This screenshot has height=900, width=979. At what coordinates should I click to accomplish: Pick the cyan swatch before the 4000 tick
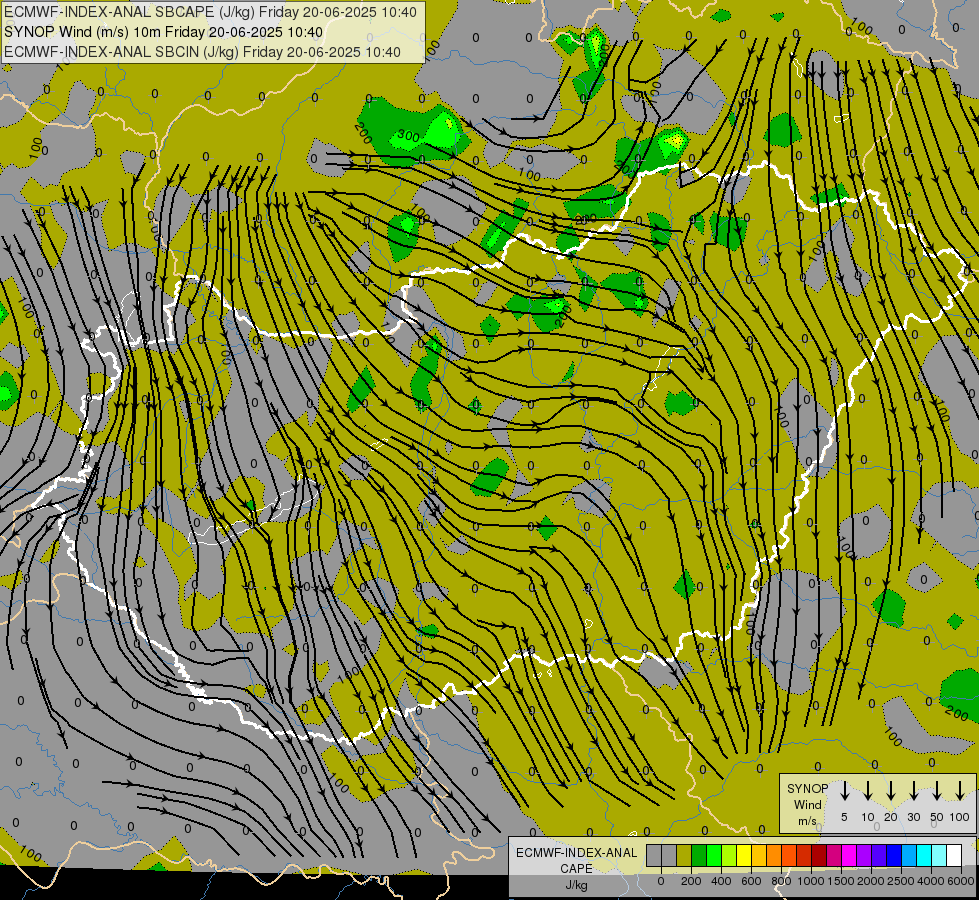pos(923,855)
